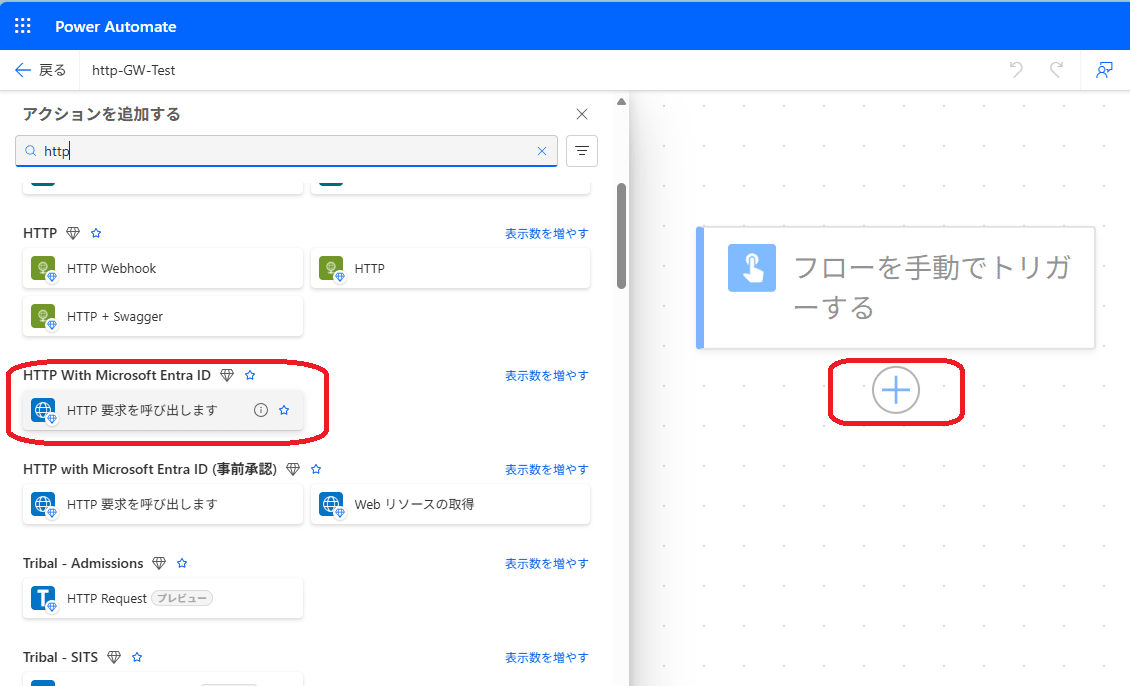The height and width of the screenshot is (686, 1130).
Task: Click premium diamond beside HTTP With Microsoft Entra ID
Action: [227, 375]
